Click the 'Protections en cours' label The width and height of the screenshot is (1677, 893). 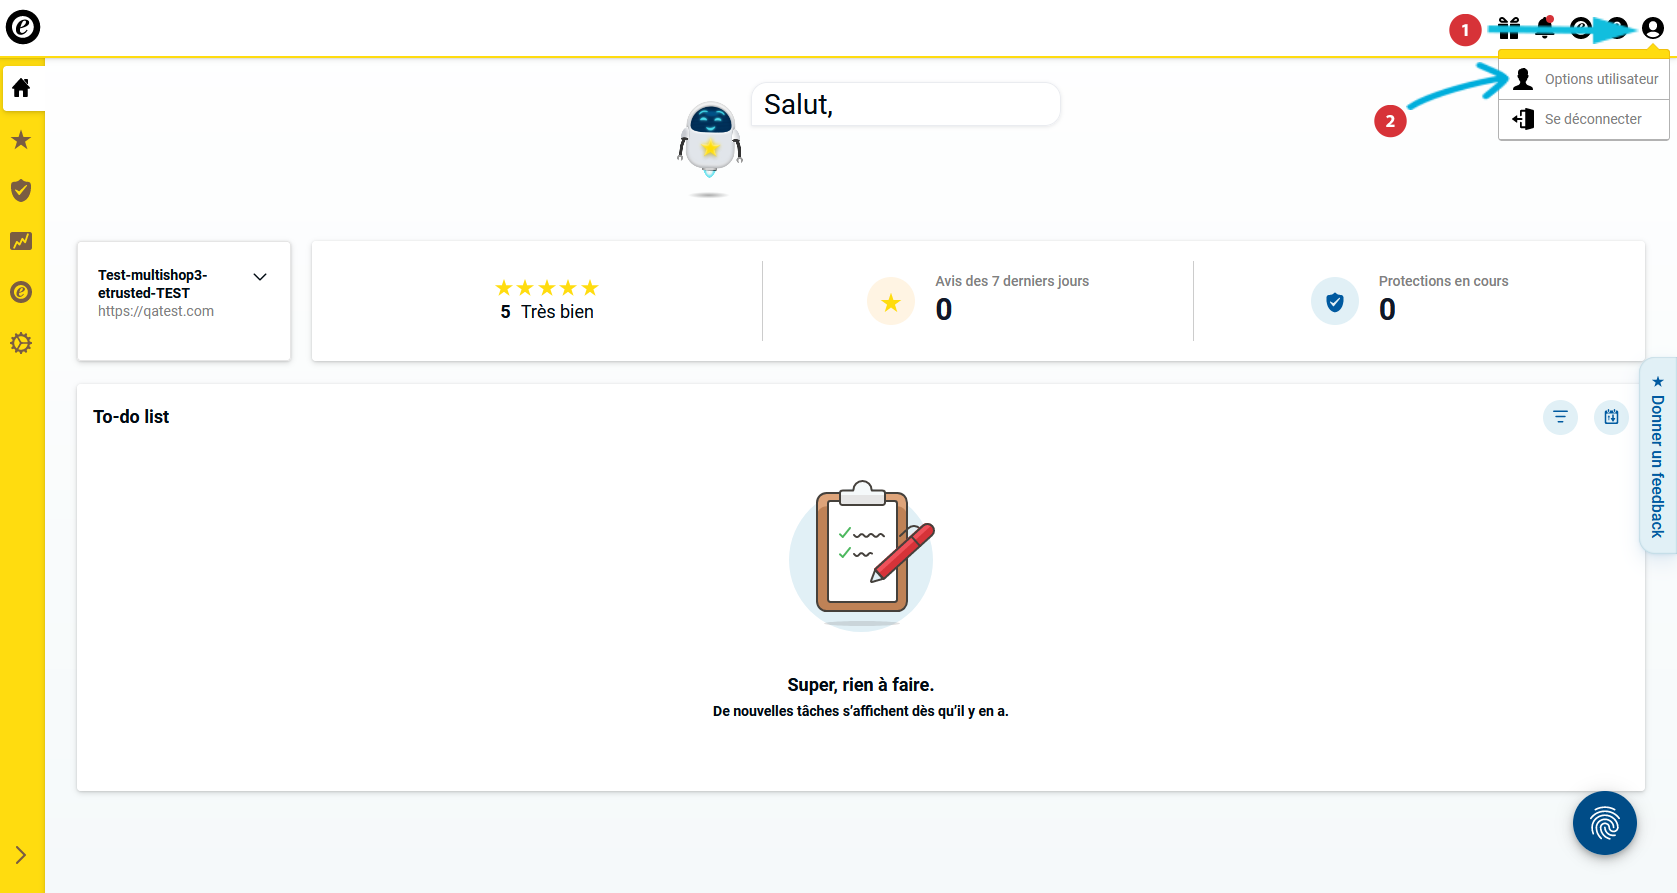point(1443,281)
